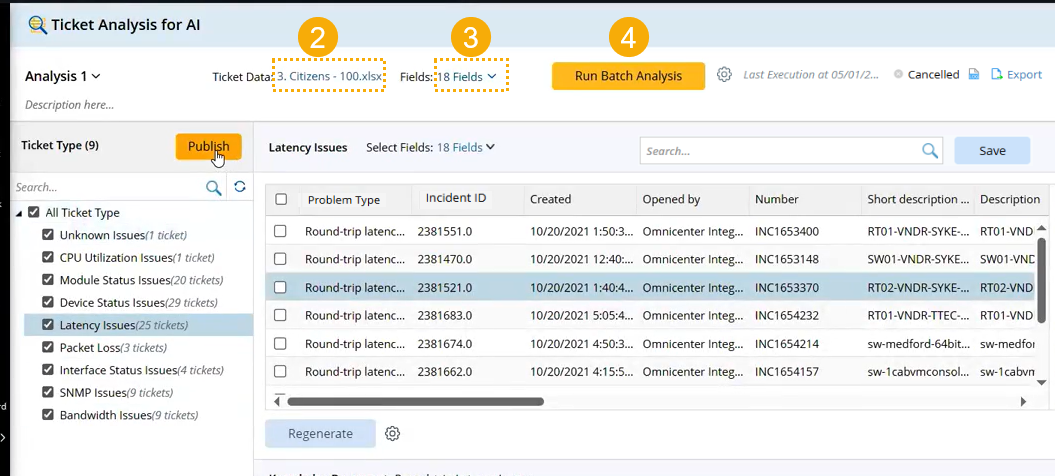The image size is (1055, 476).
Task: Click the Export icon
Action: (997, 75)
